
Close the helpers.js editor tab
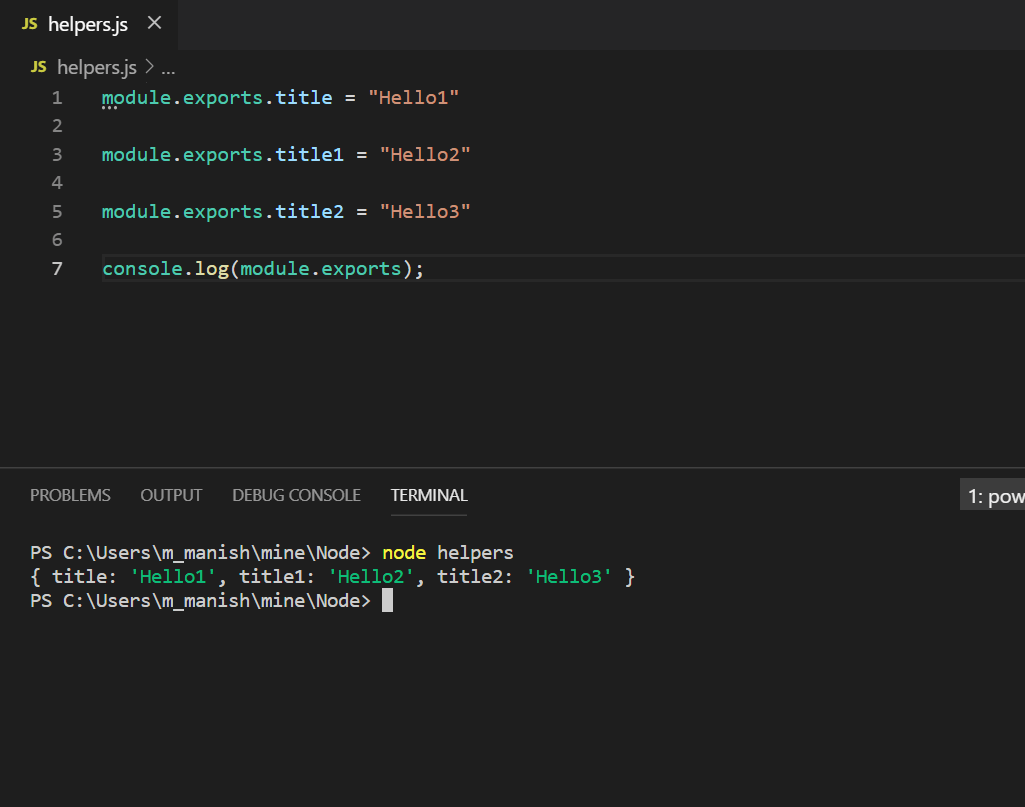(154, 24)
